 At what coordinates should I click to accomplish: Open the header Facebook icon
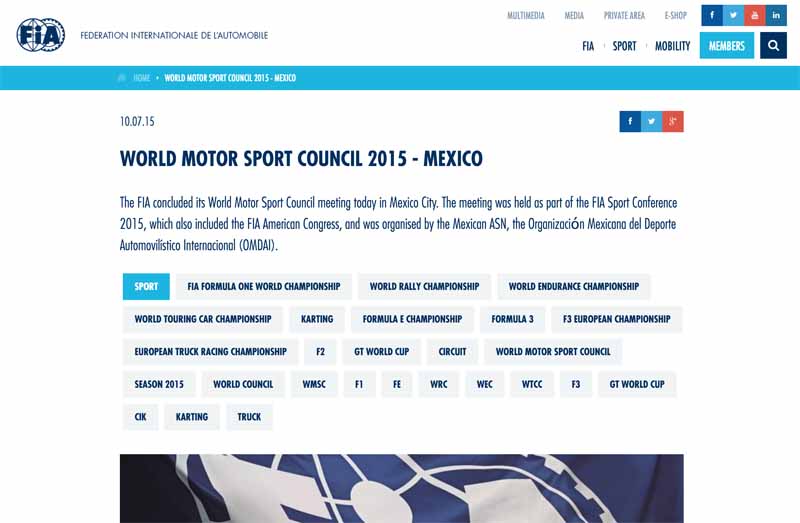click(x=712, y=15)
